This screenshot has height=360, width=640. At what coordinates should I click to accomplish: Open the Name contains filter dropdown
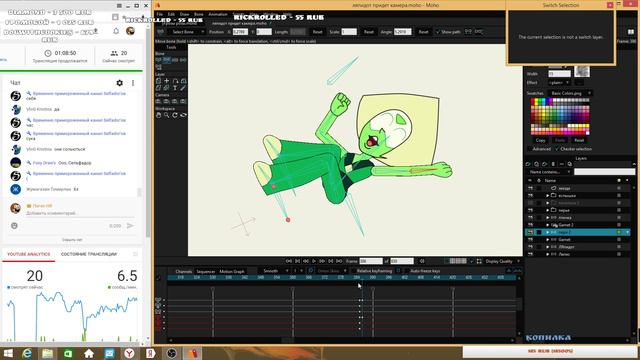(549, 172)
